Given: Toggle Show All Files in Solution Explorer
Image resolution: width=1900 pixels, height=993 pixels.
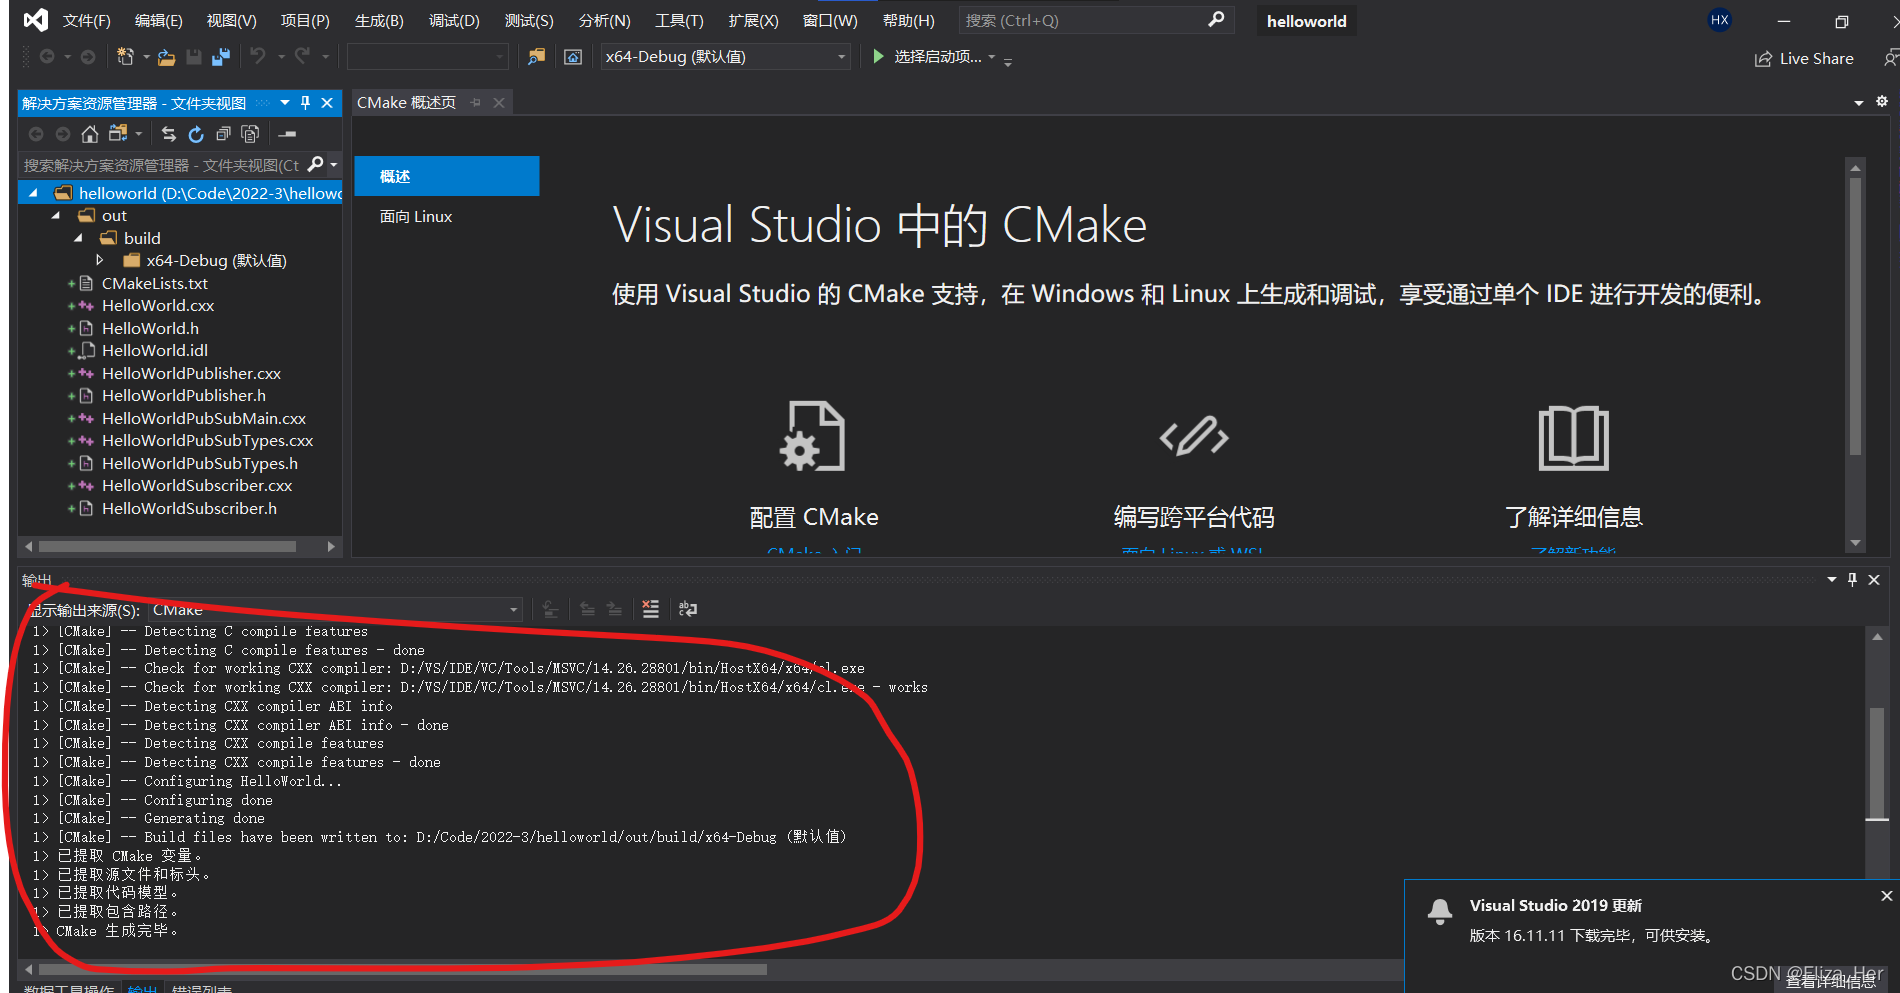Looking at the screenshot, I should (x=250, y=134).
